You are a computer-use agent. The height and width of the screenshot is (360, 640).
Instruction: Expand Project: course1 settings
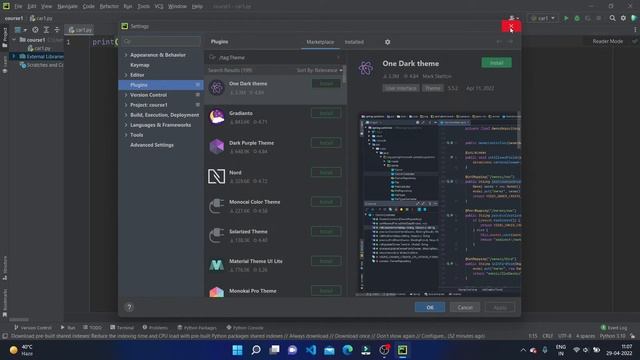126,105
